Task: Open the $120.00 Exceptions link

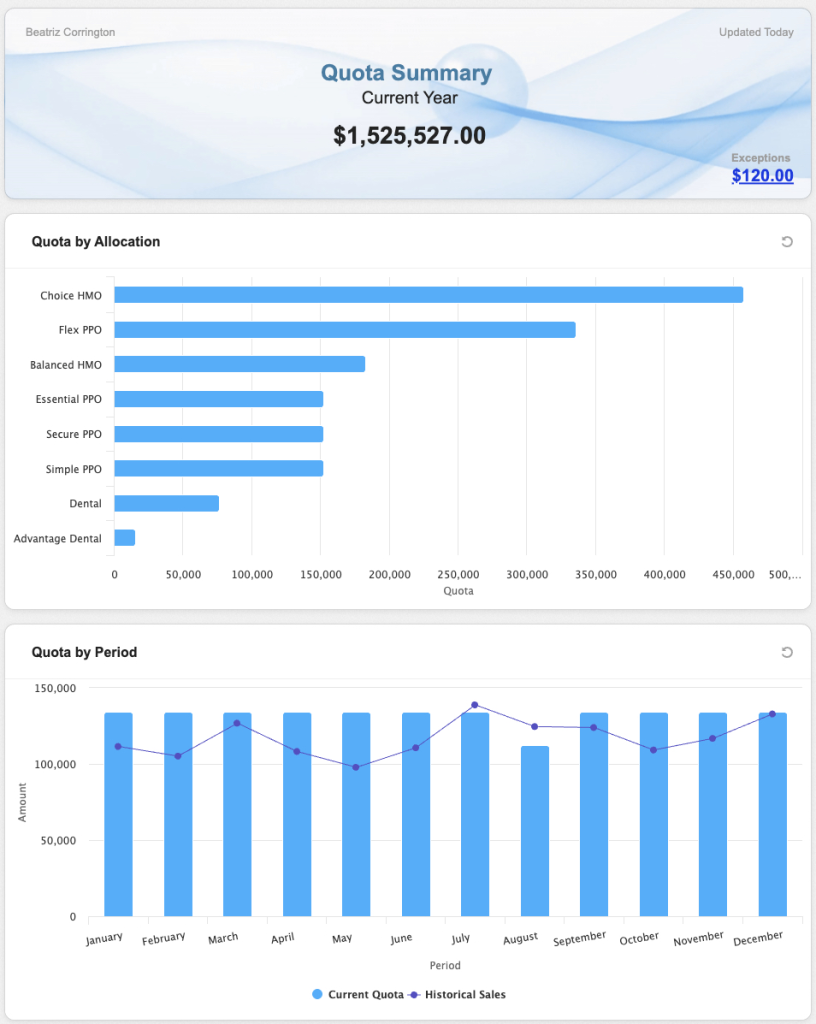Action: [762, 176]
